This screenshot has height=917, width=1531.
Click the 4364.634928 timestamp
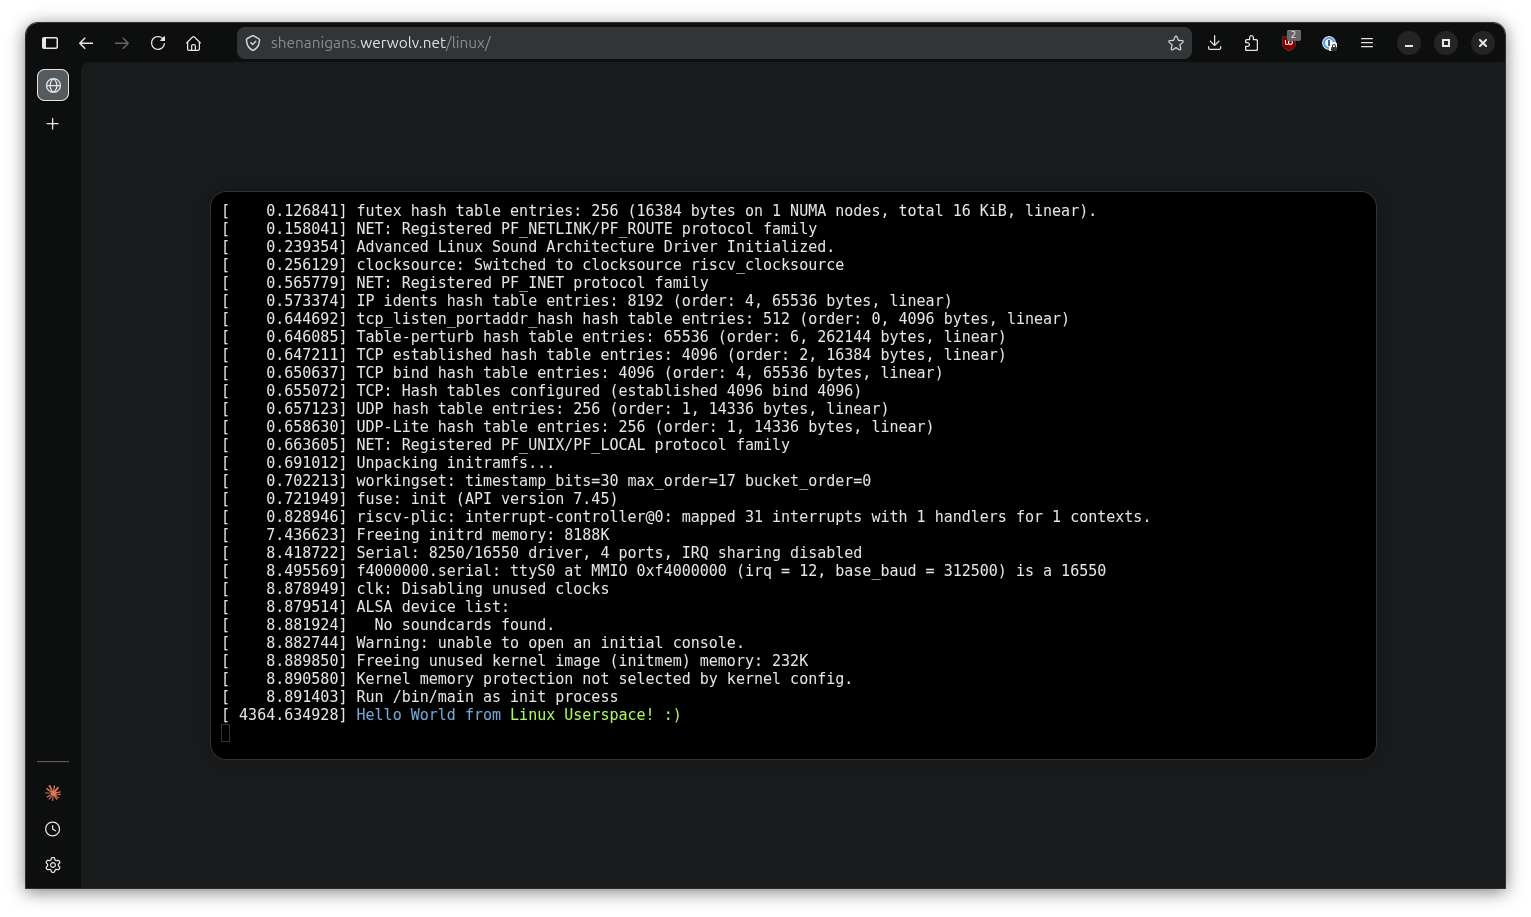click(288, 715)
